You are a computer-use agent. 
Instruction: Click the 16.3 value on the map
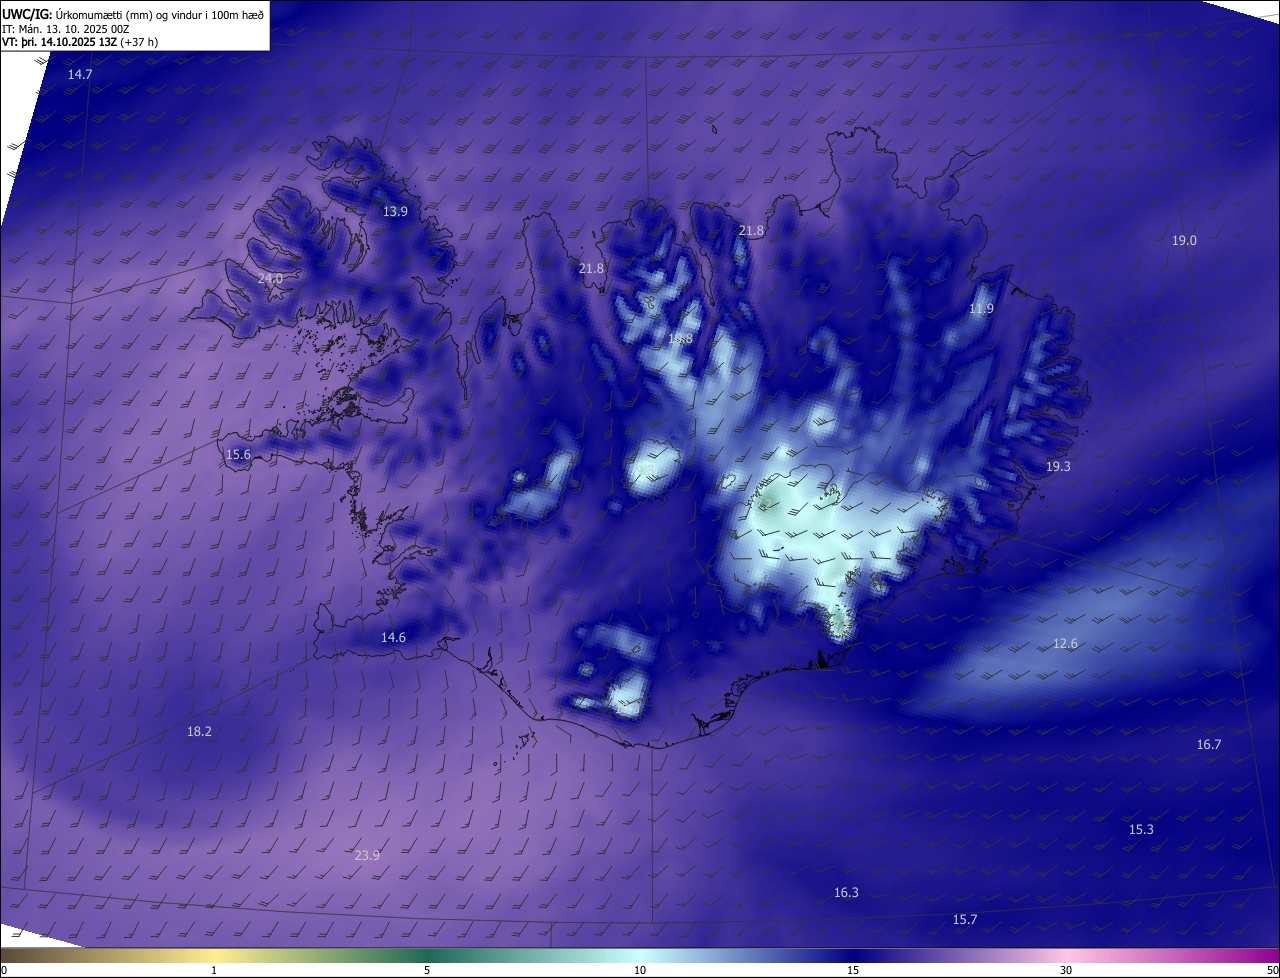846,893
